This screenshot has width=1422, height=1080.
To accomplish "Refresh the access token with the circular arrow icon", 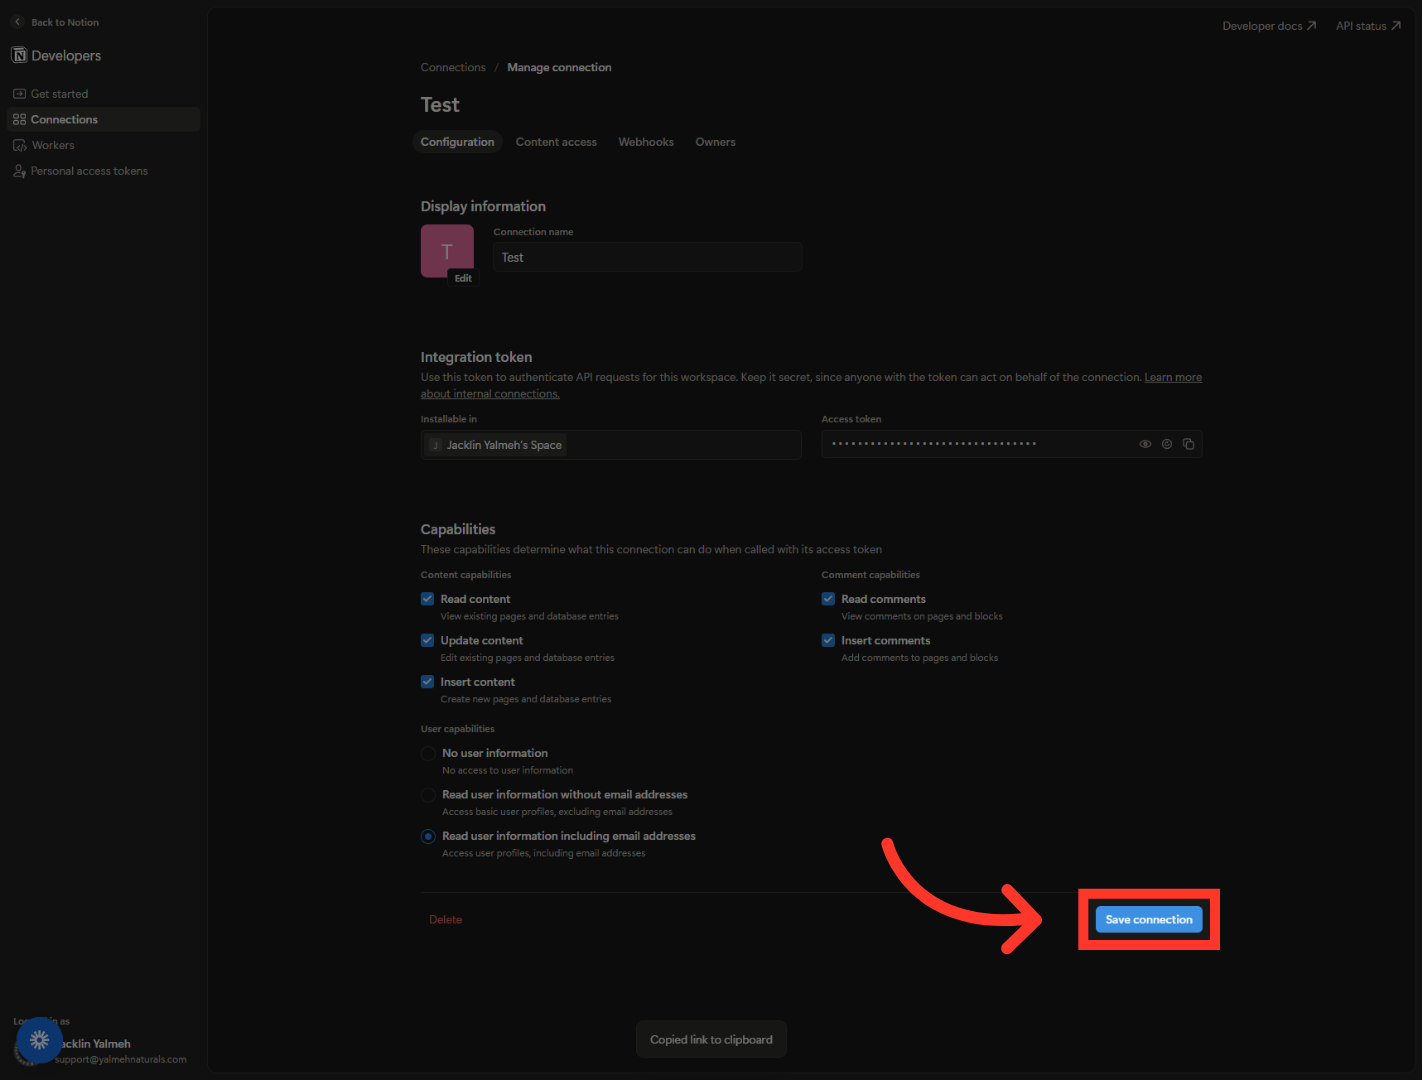I will point(1167,444).
